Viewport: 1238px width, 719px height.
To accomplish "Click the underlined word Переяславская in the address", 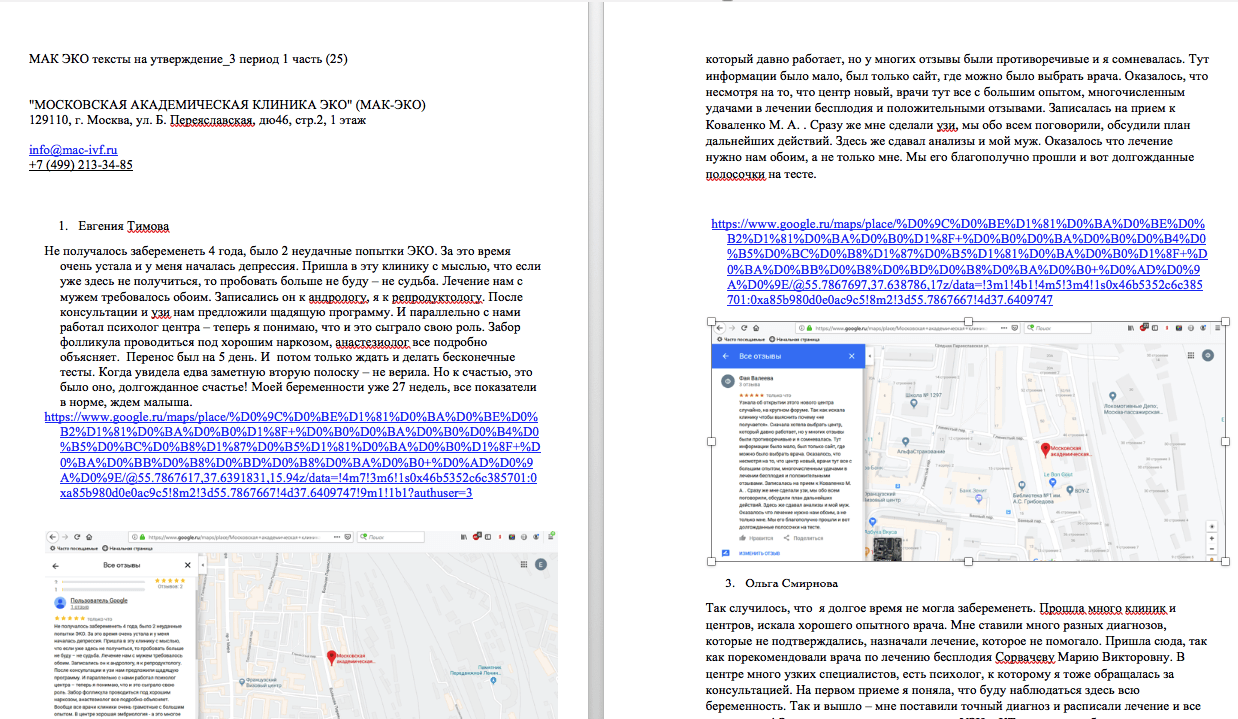I will (213, 120).
